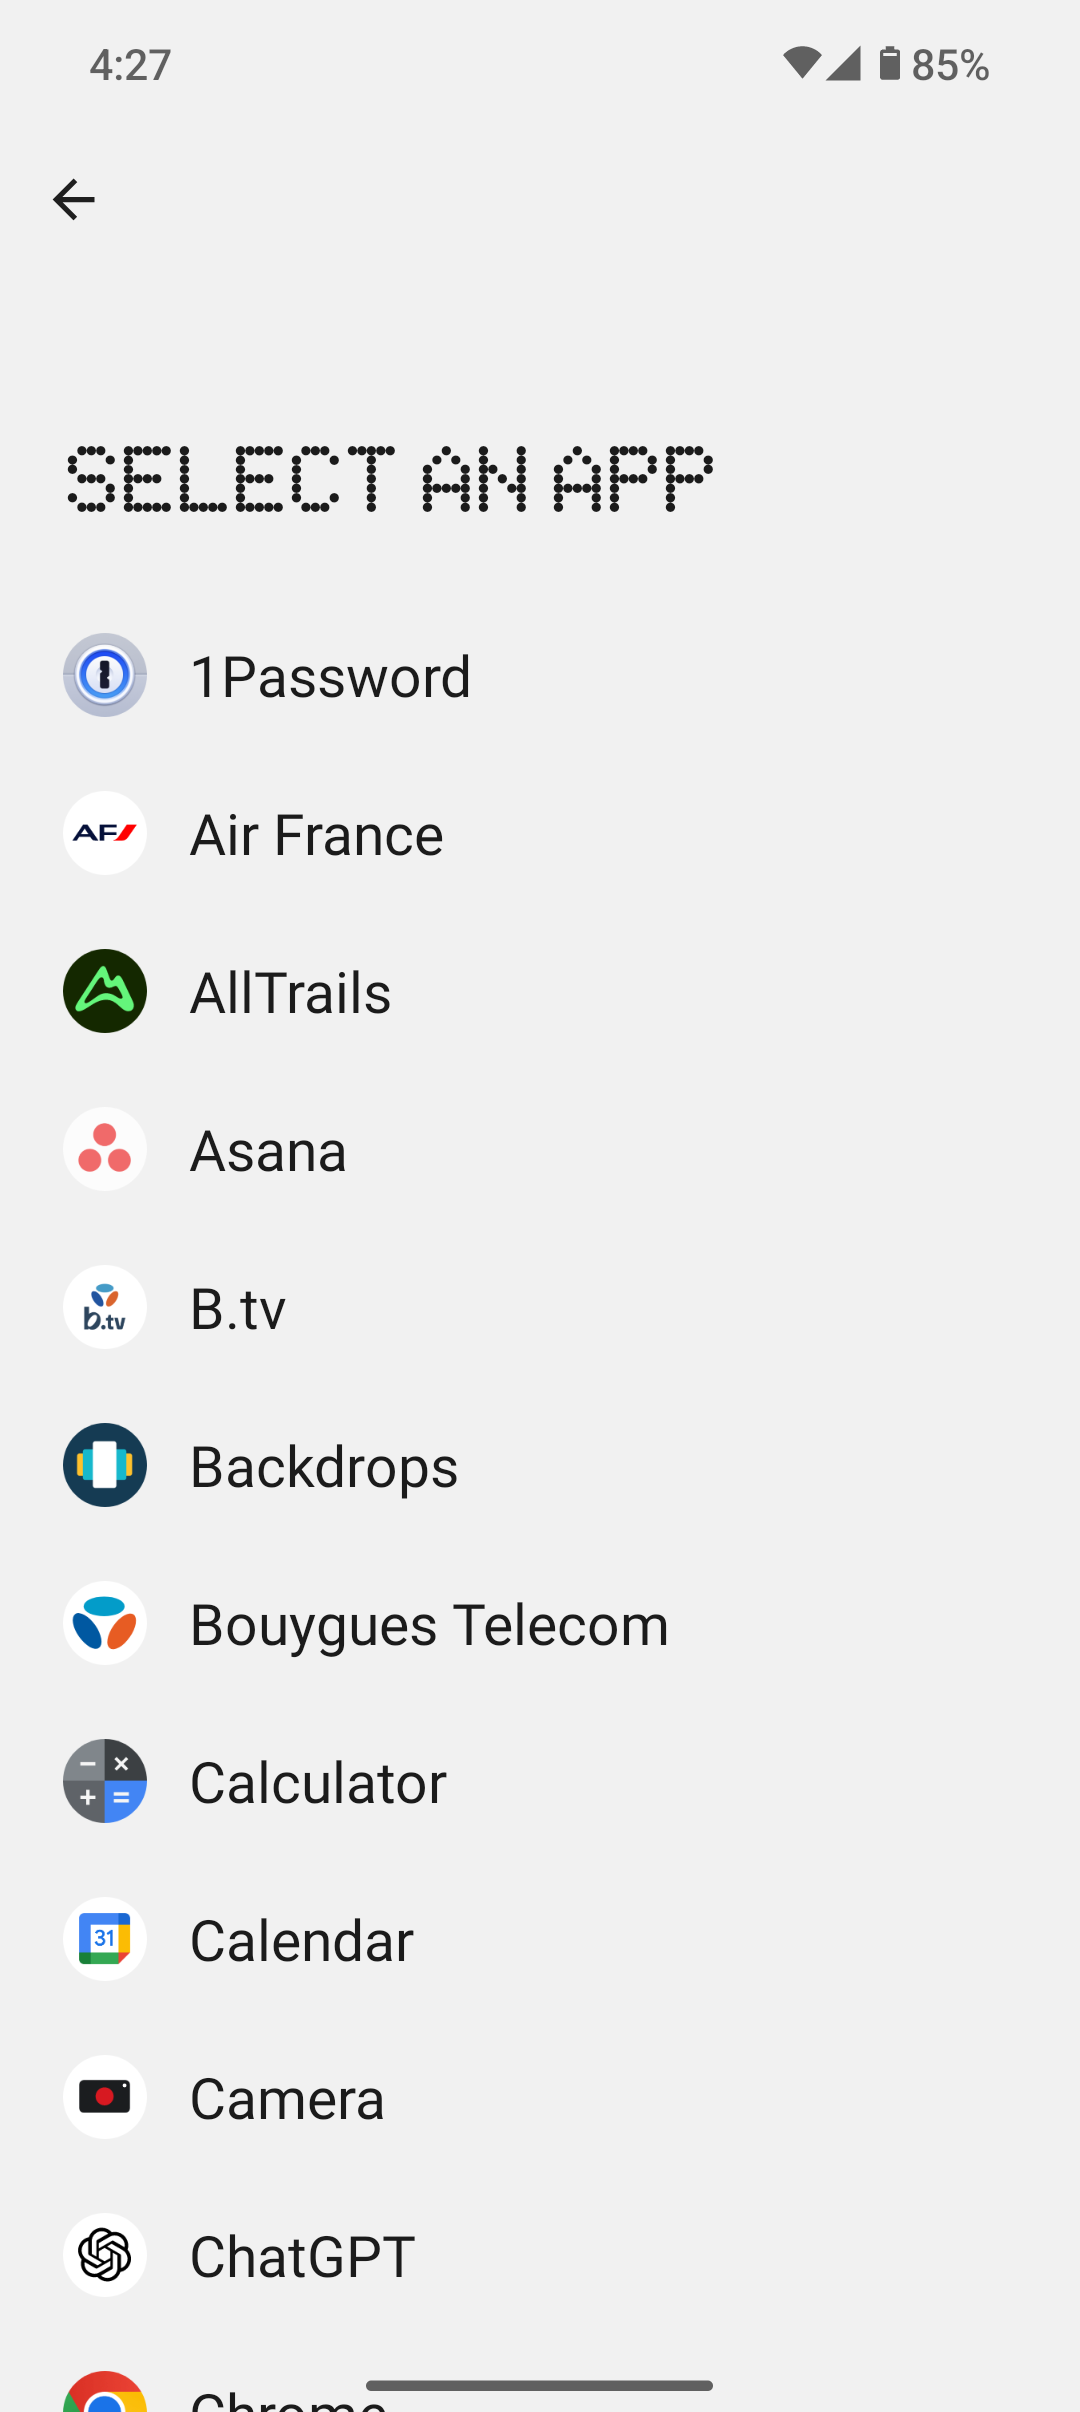Tap the Calculator app icon
Screen dimensions: 1080x2412
point(105,1781)
